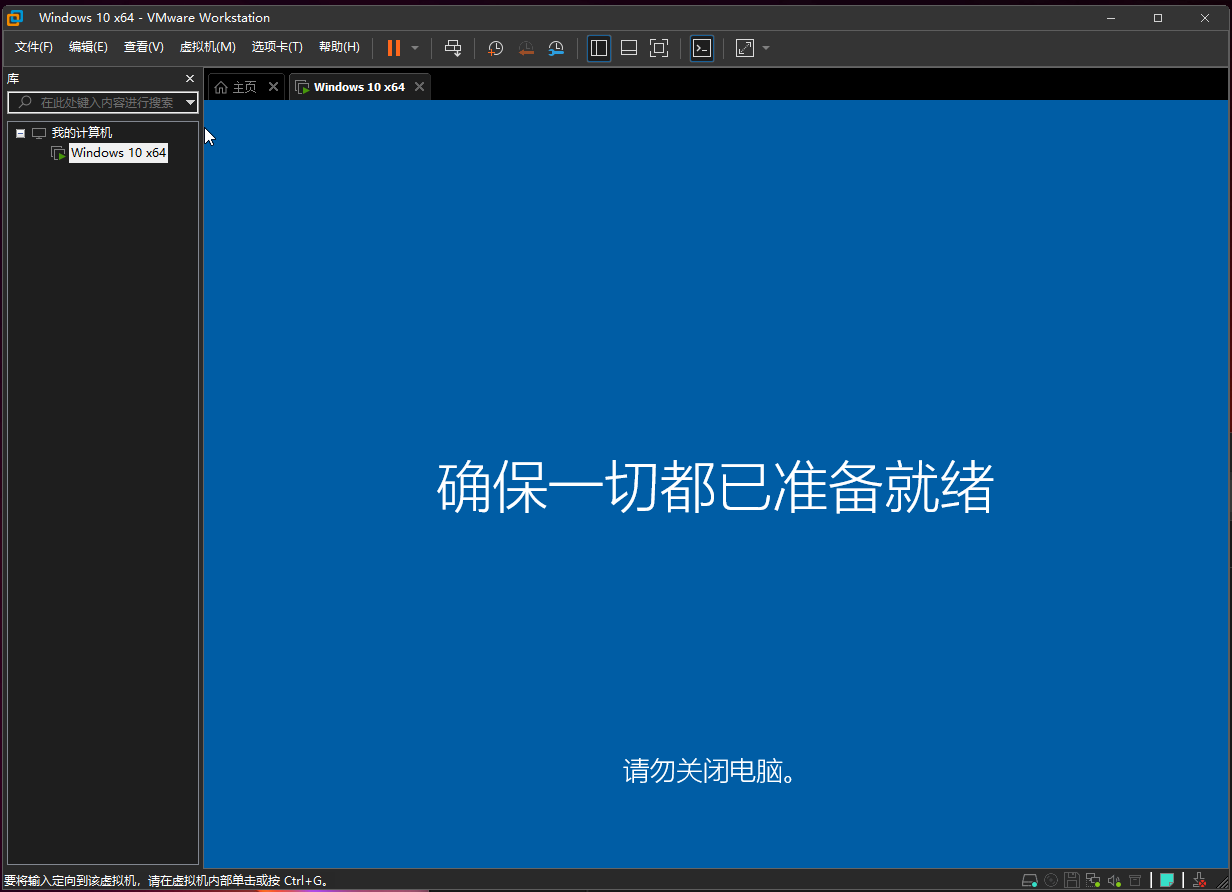Click the cyan message log note icon

(x=1166, y=880)
